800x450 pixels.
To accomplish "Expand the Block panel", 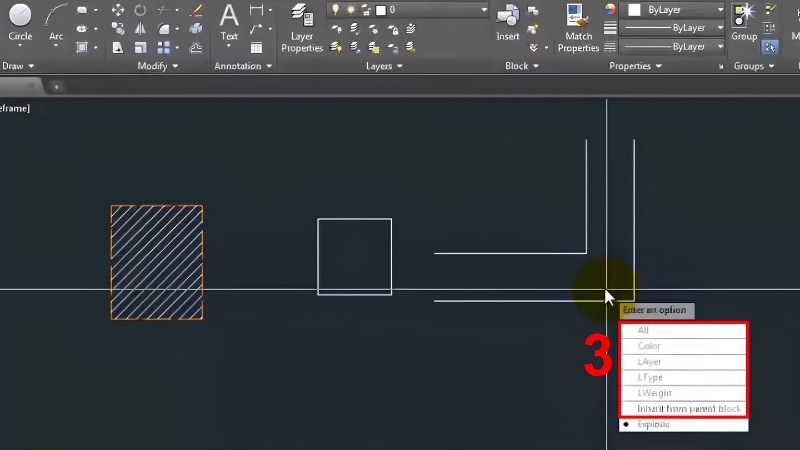I will 522,66.
